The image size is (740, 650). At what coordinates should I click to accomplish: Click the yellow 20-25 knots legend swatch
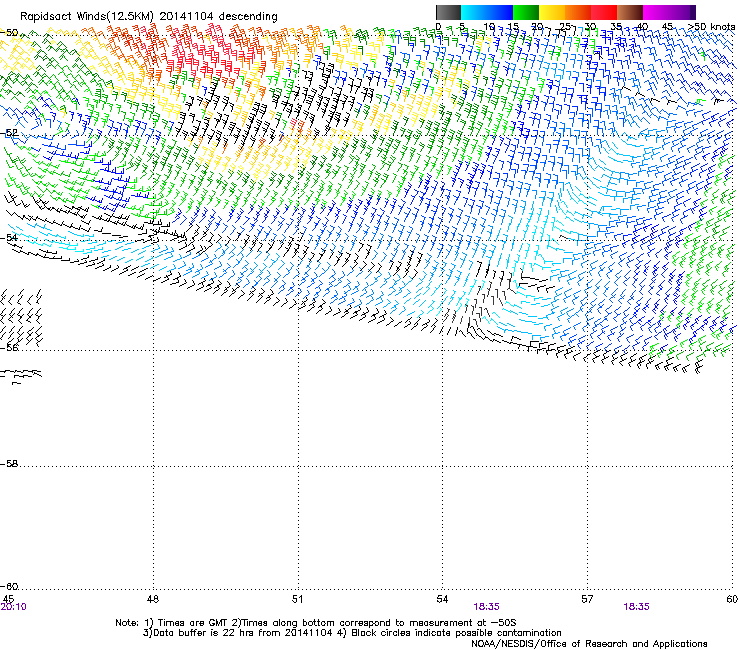(x=552, y=12)
